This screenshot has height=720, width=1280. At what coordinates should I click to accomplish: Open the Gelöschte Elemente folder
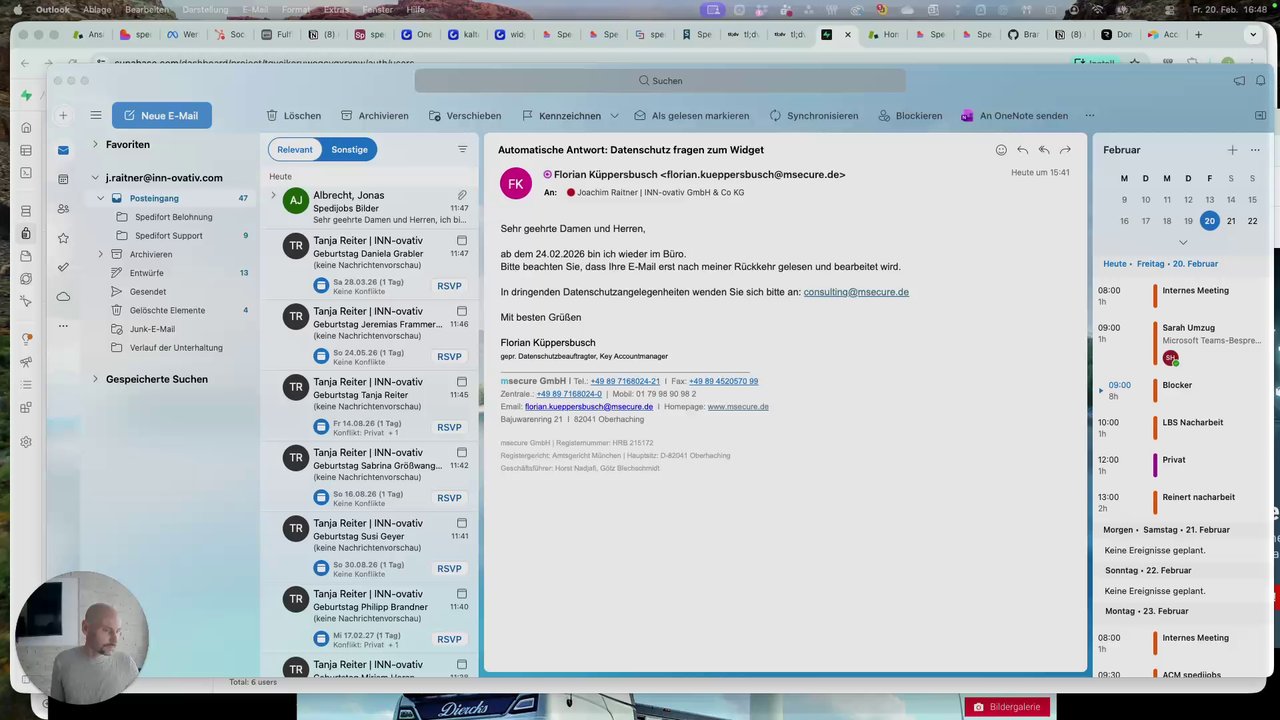(x=167, y=310)
